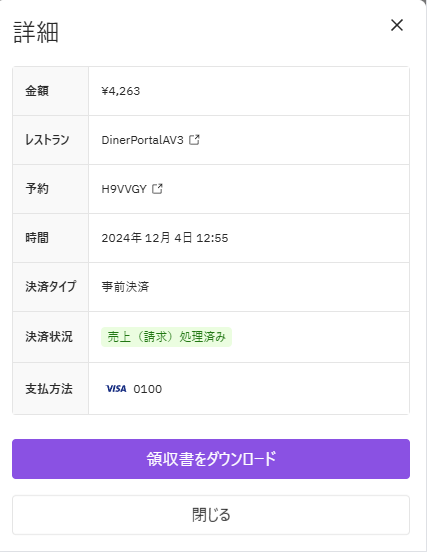This screenshot has height=552, width=427.
Task: Click the 閉じる button
Action: click(211, 515)
